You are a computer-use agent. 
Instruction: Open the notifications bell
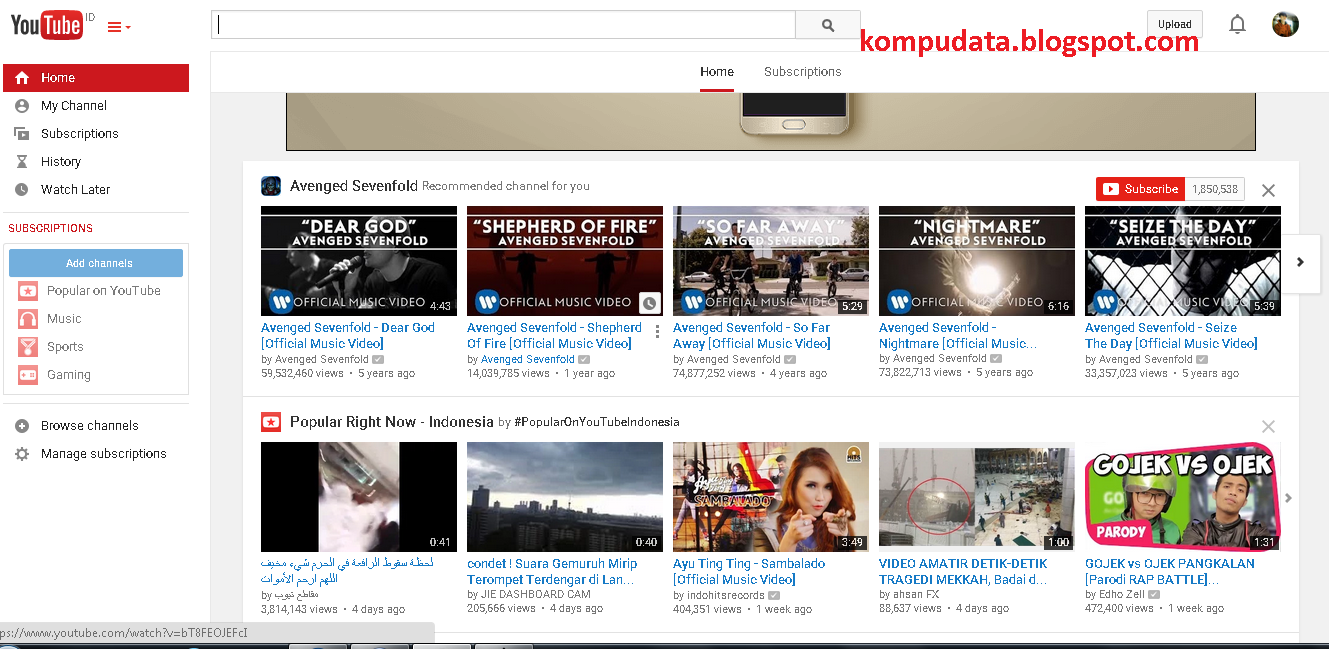(1237, 24)
